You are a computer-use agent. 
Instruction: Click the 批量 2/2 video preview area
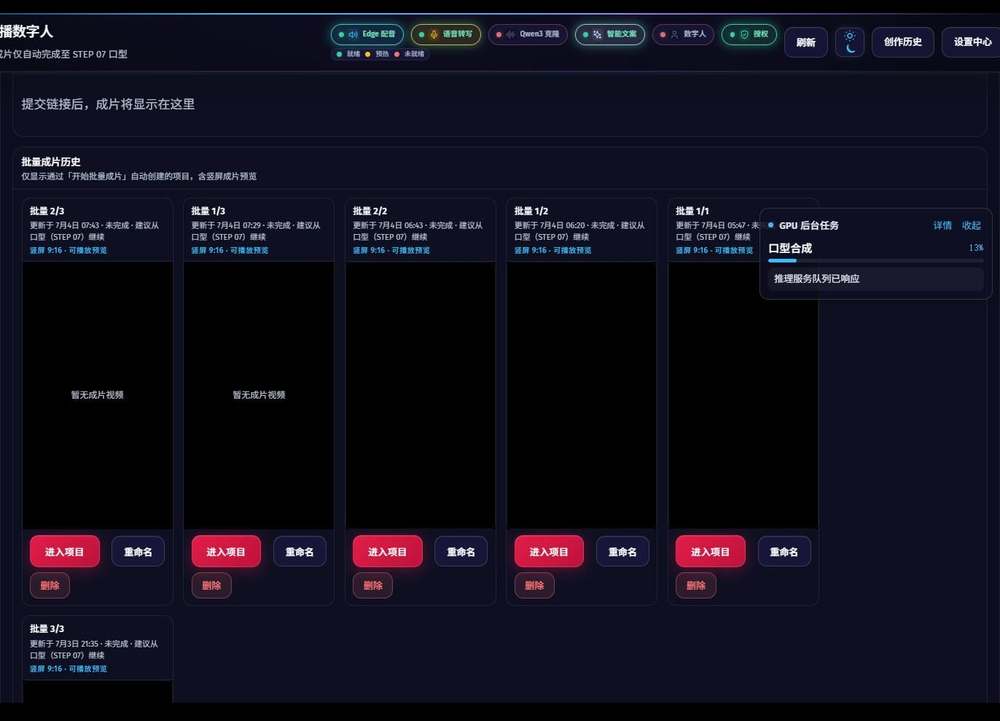click(420, 395)
